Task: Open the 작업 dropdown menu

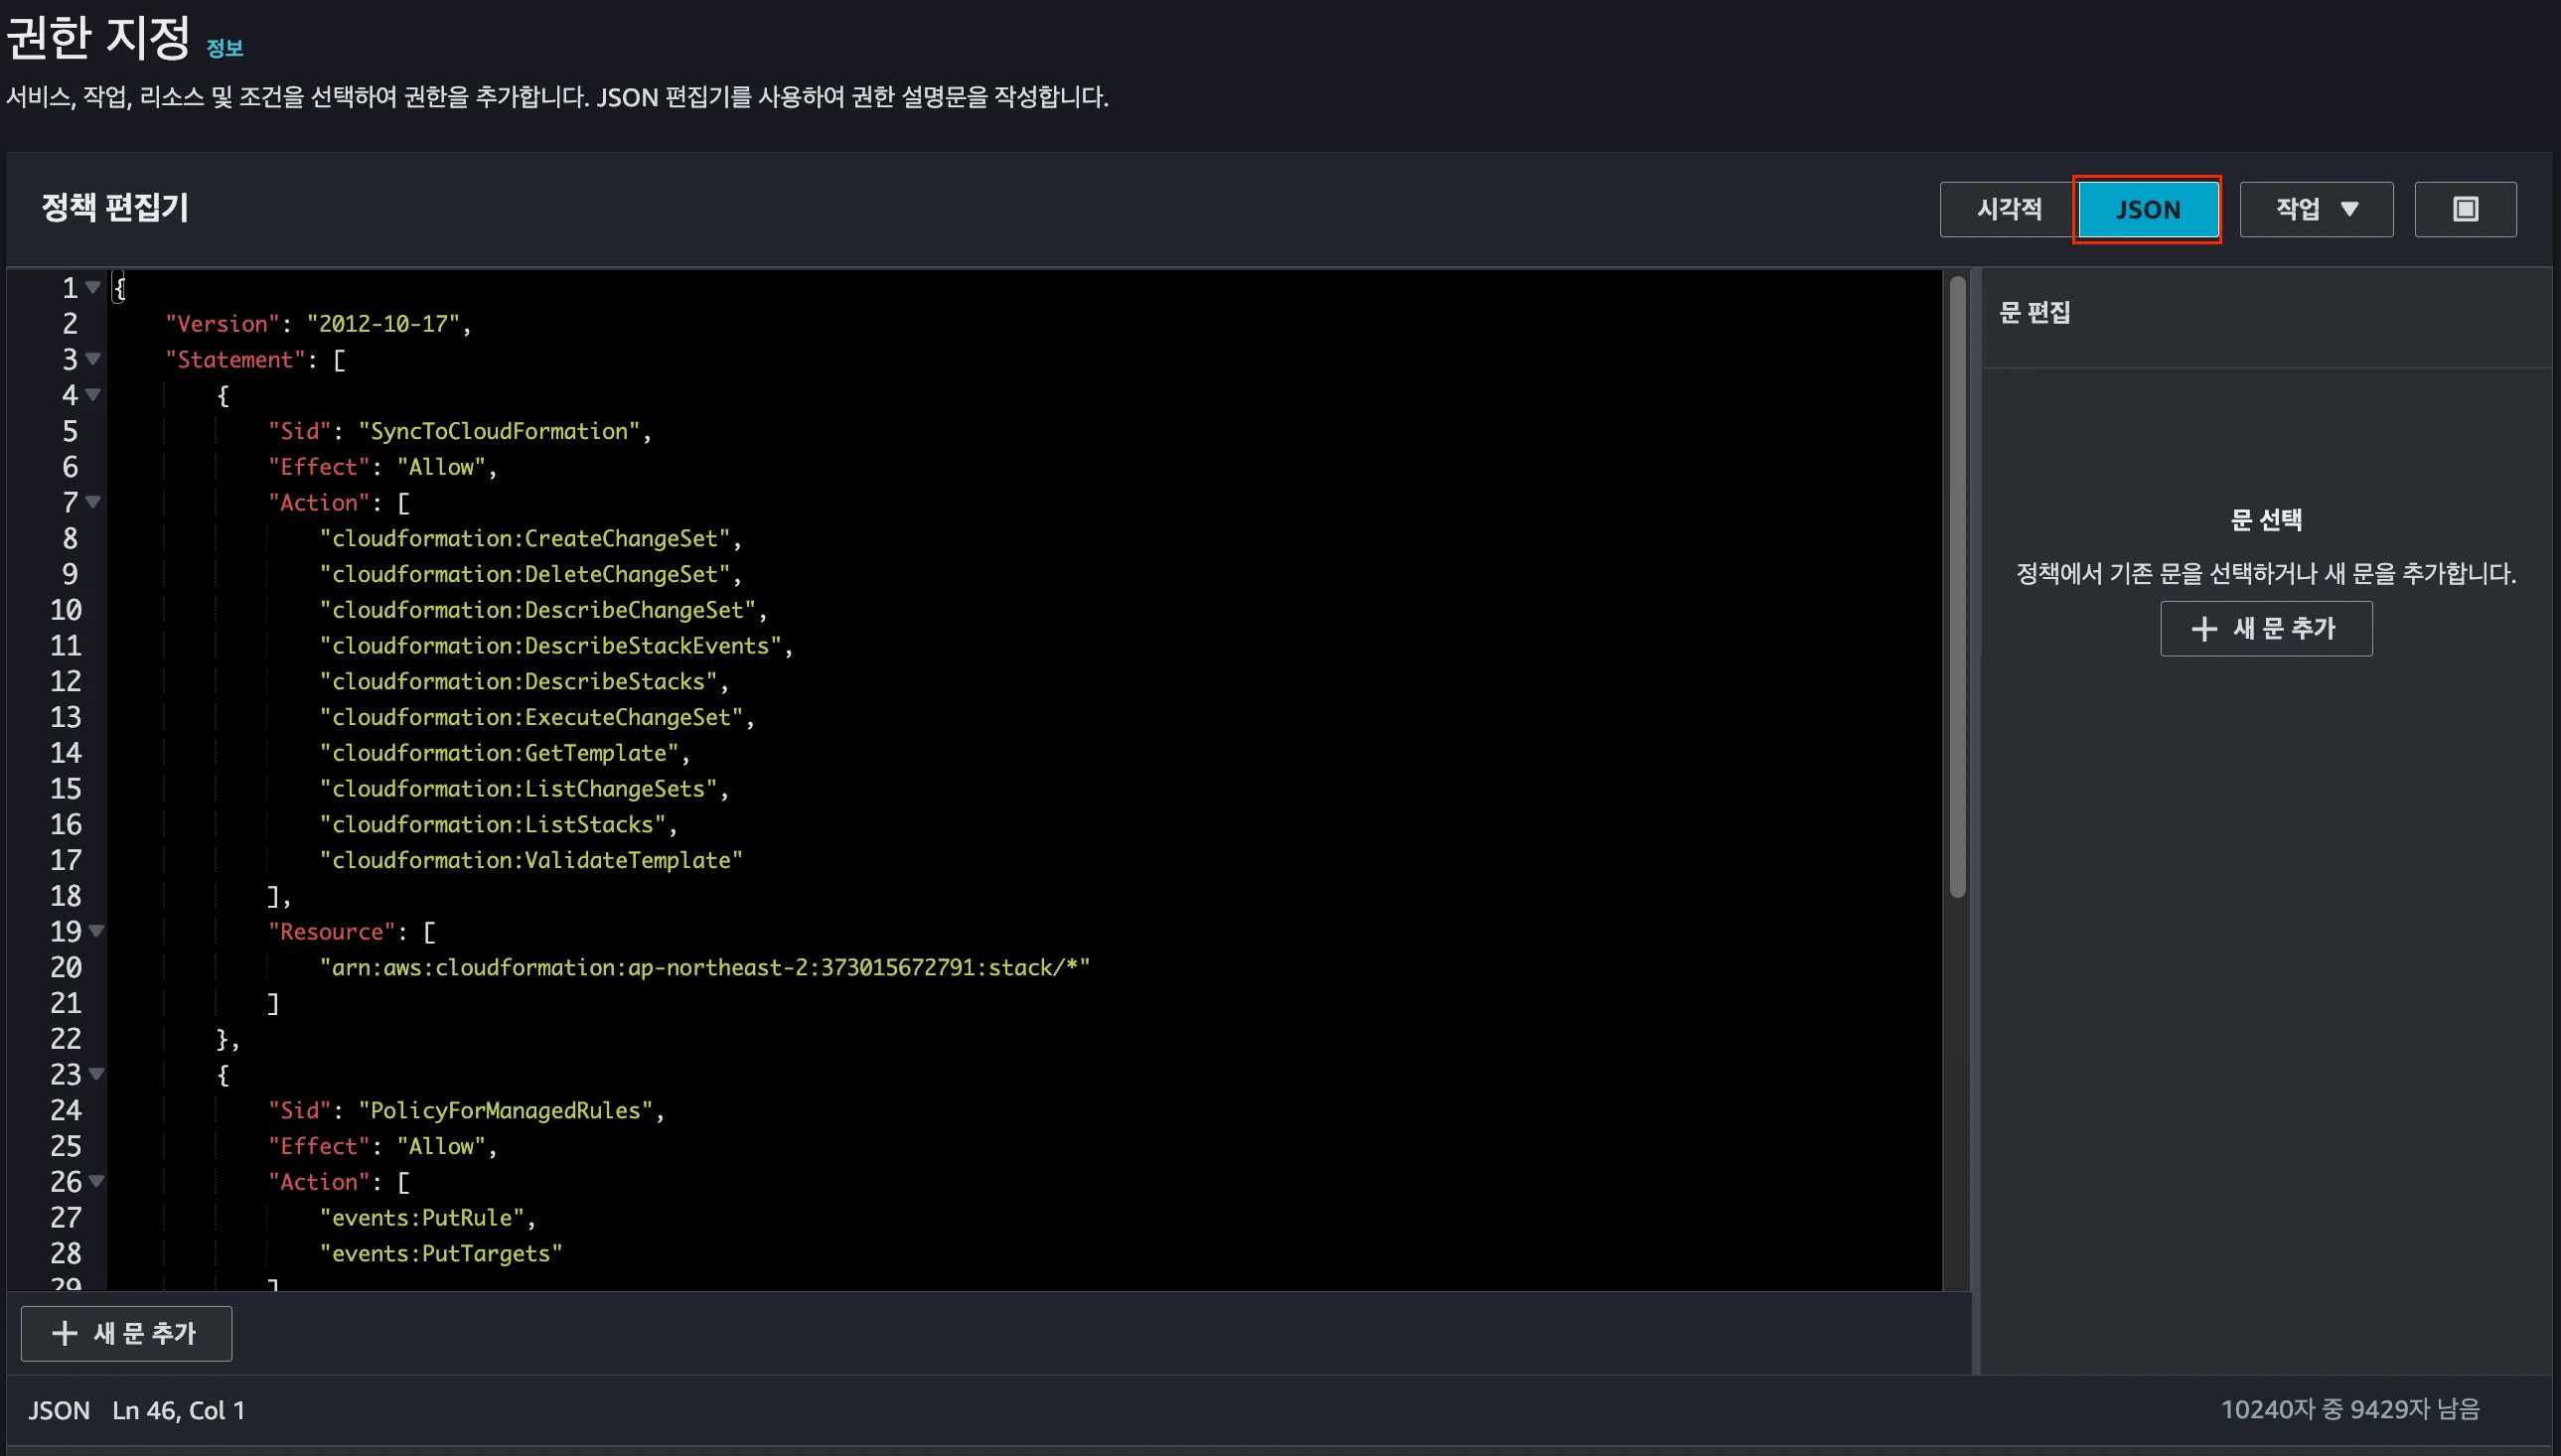Action: click(2315, 209)
